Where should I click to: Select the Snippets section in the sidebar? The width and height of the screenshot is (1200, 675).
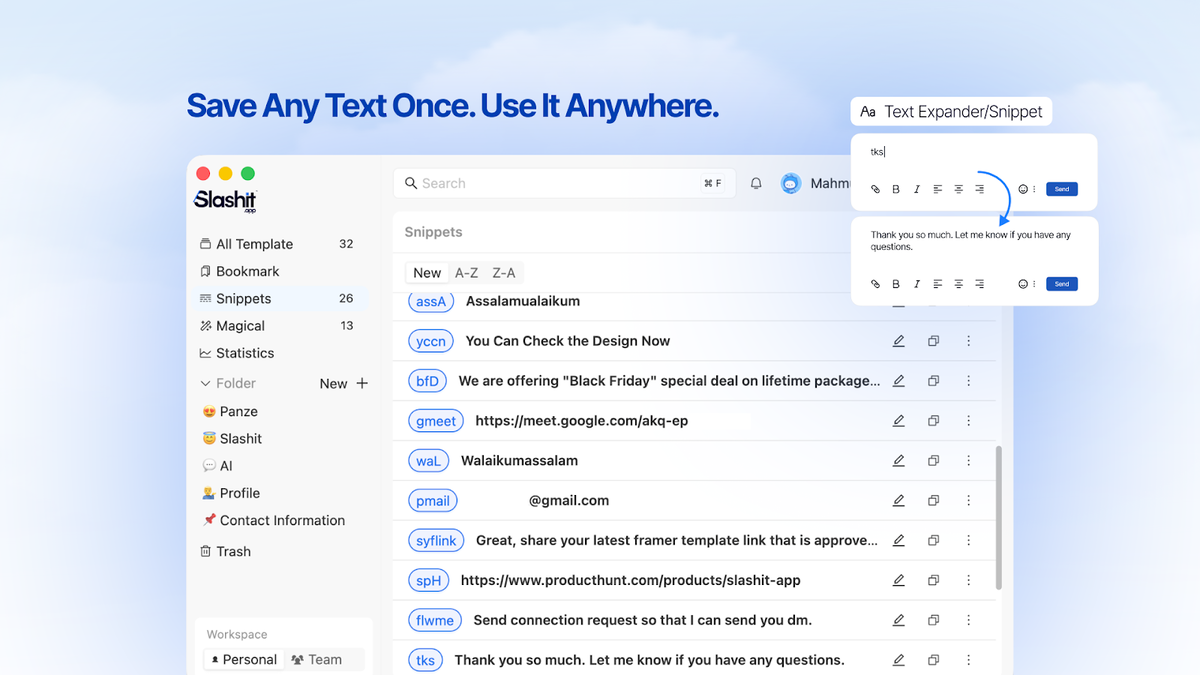[x=244, y=298]
